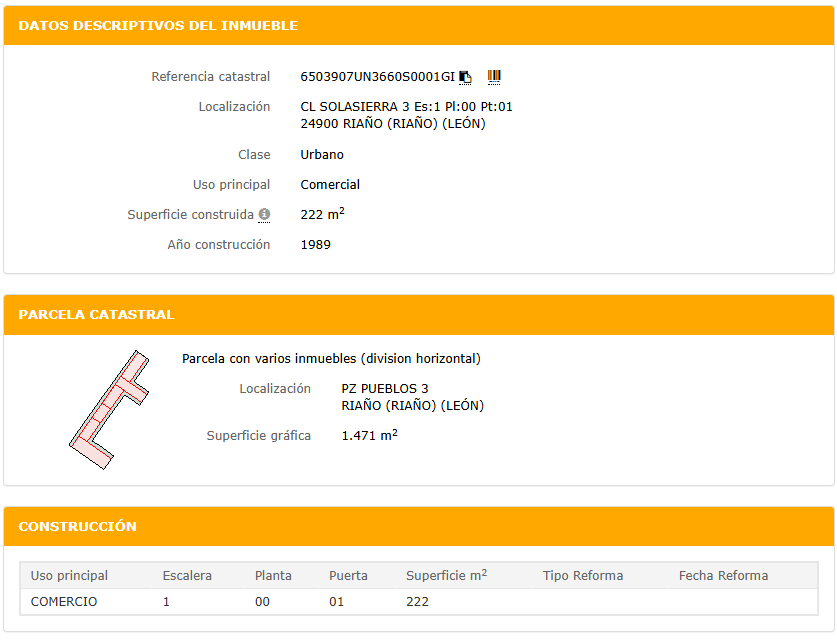Click the COMERCIO cell in construction table
The image size is (837, 641).
pyautogui.click(x=64, y=602)
